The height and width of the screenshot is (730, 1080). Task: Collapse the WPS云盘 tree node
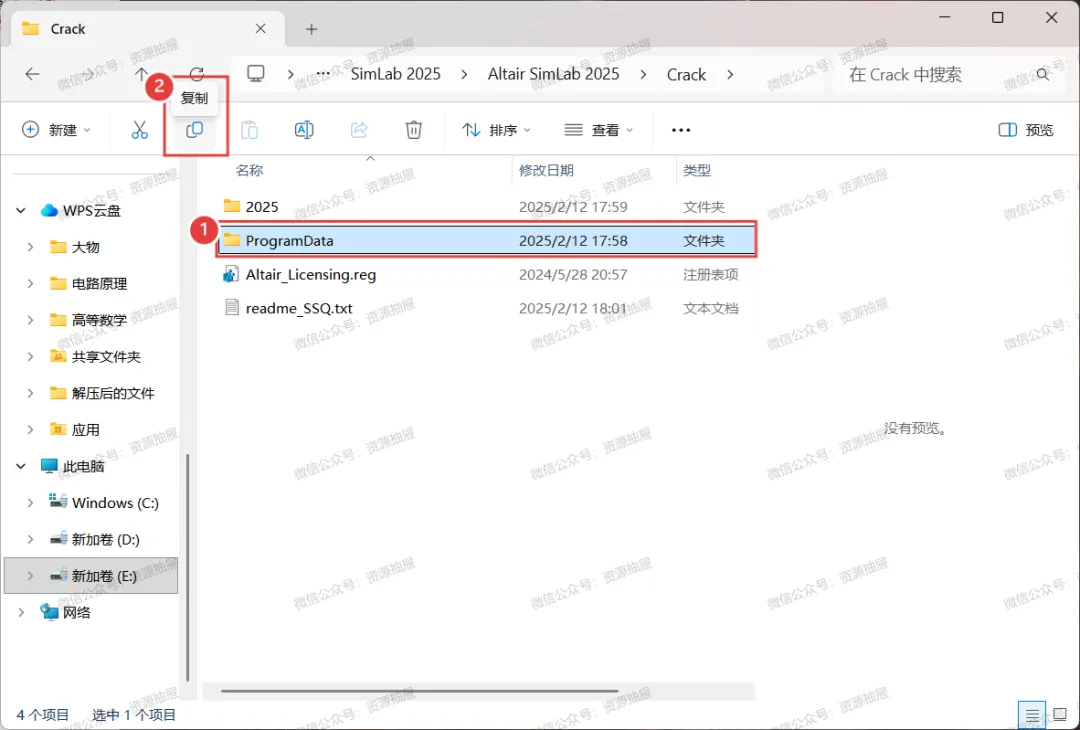pyautogui.click(x=21, y=211)
